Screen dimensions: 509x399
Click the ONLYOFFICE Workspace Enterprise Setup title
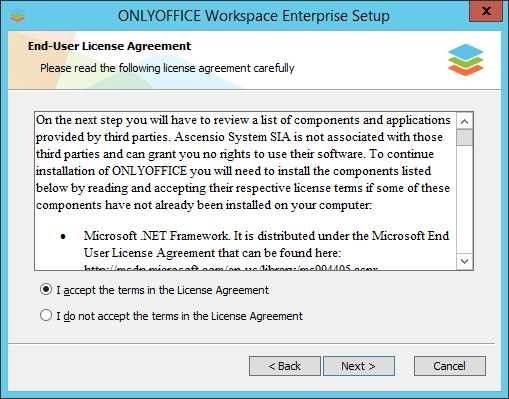coord(254,16)
